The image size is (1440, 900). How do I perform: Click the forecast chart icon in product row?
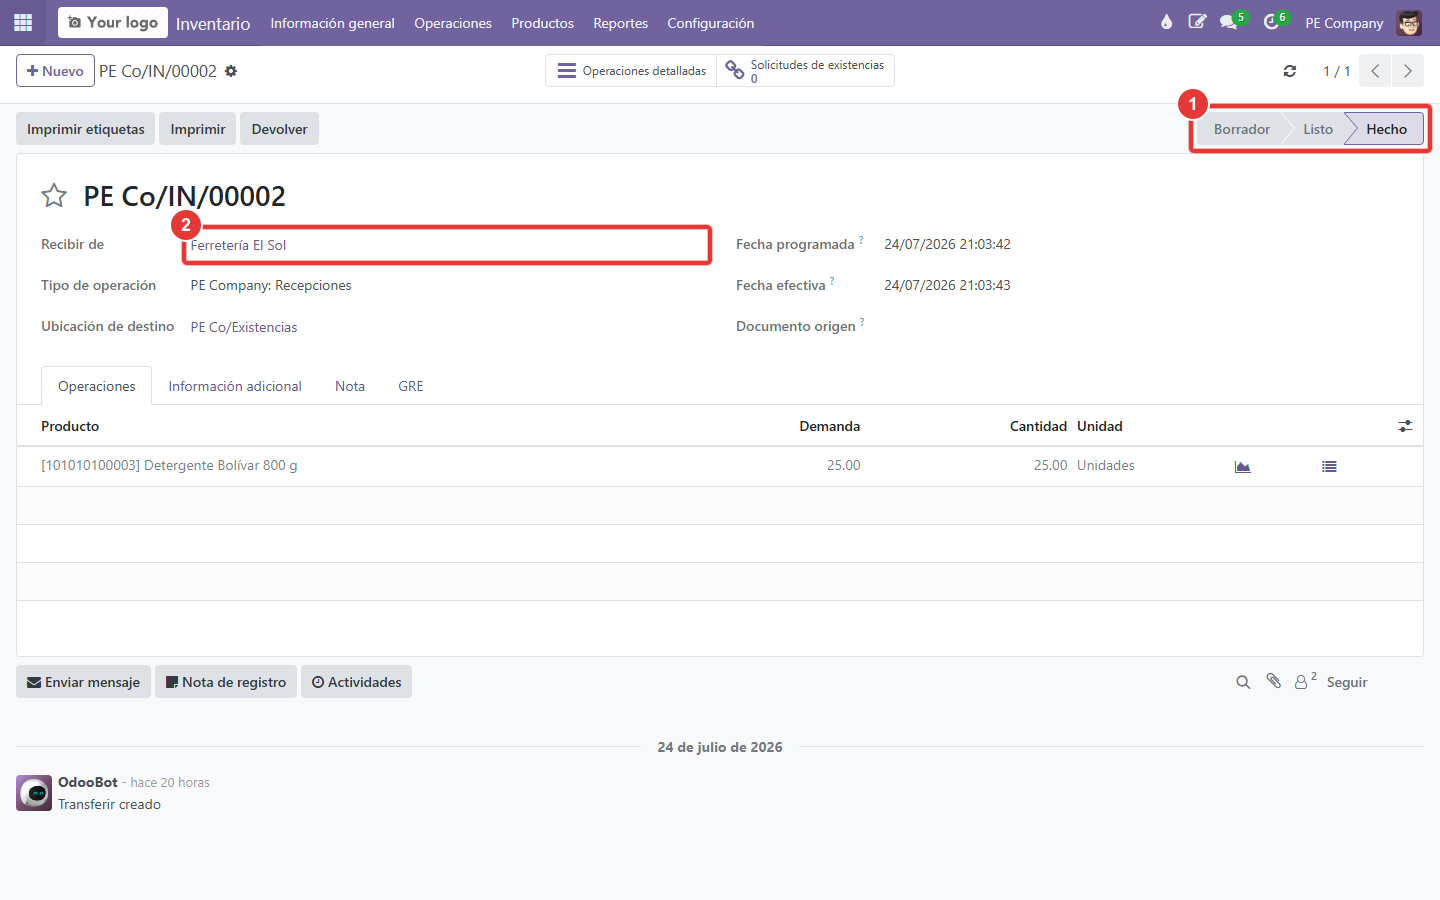point(1242,466)
